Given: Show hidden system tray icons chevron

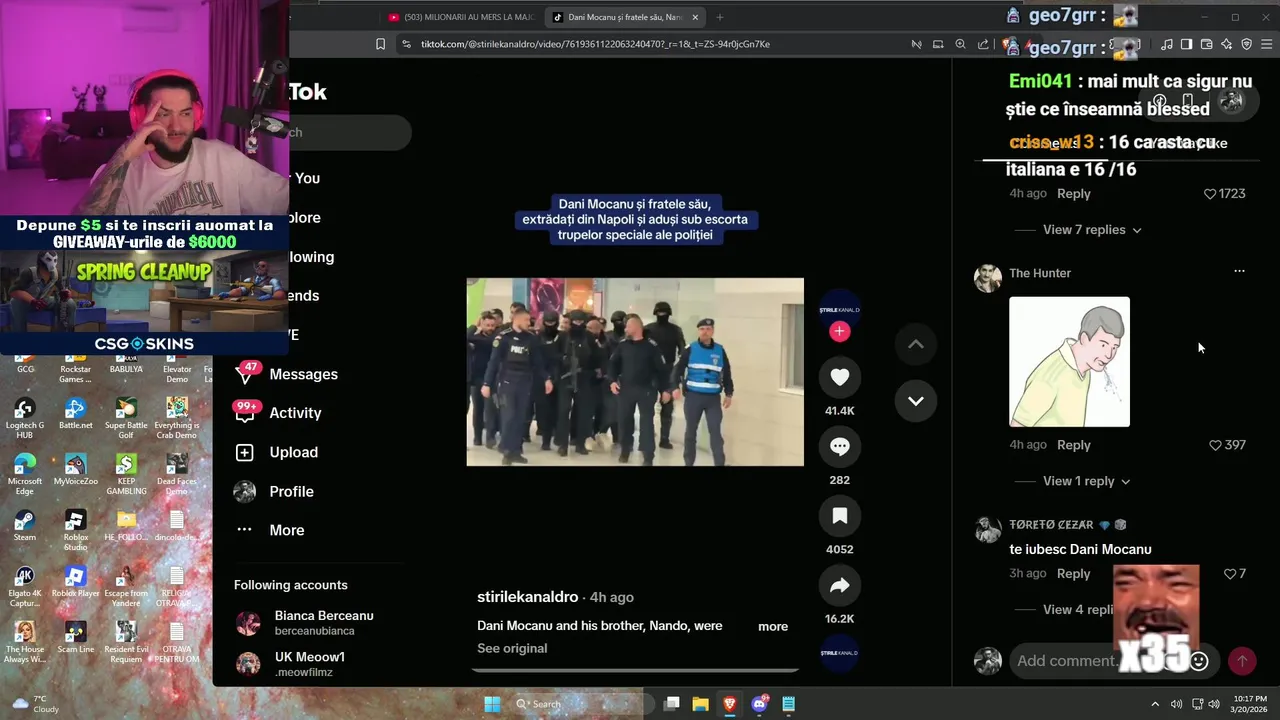Looking at the screenshot, I should pos(1155,704).
